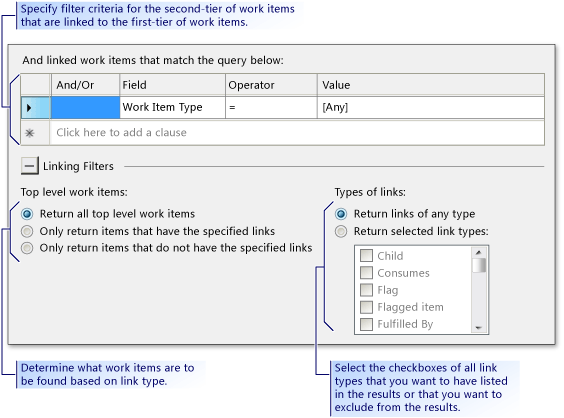The image size is (564, 418).
Task: Check the Child link type checkbox
Action: tap(366, 256)
